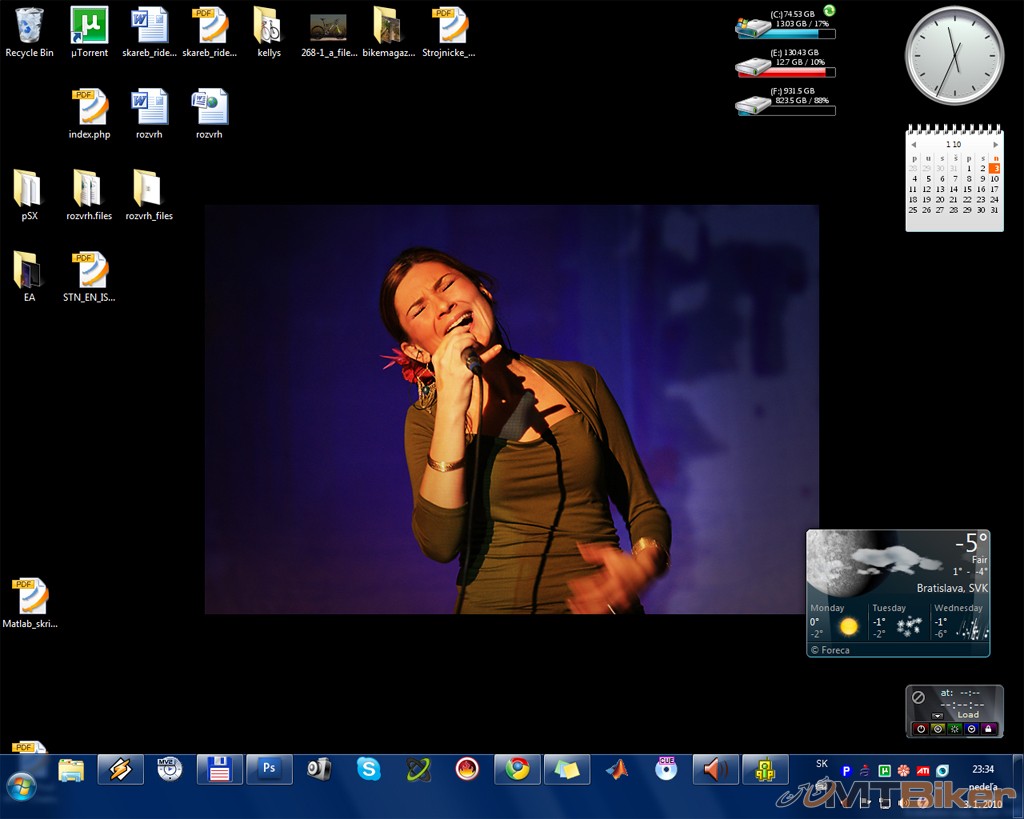The height and width of the screenshot is (819, 1024).
Task: Toggle the purple lock button in the shutdown gadget
Action: [988, 729]
